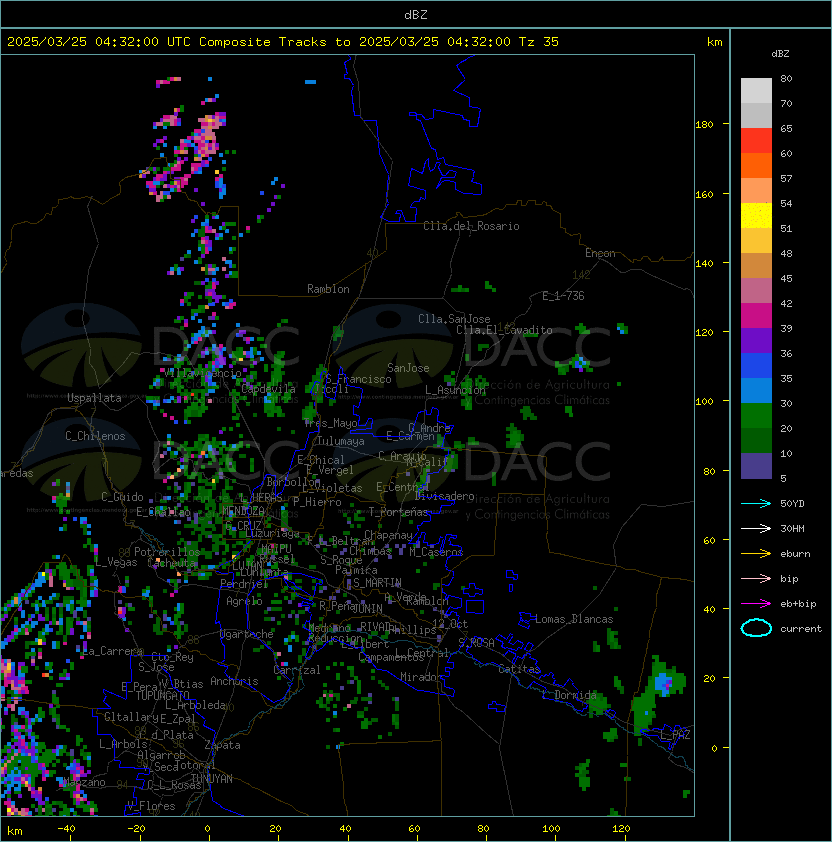Click the 'Ugarteche' map label
832x842 pixels.
coord(247,634)
